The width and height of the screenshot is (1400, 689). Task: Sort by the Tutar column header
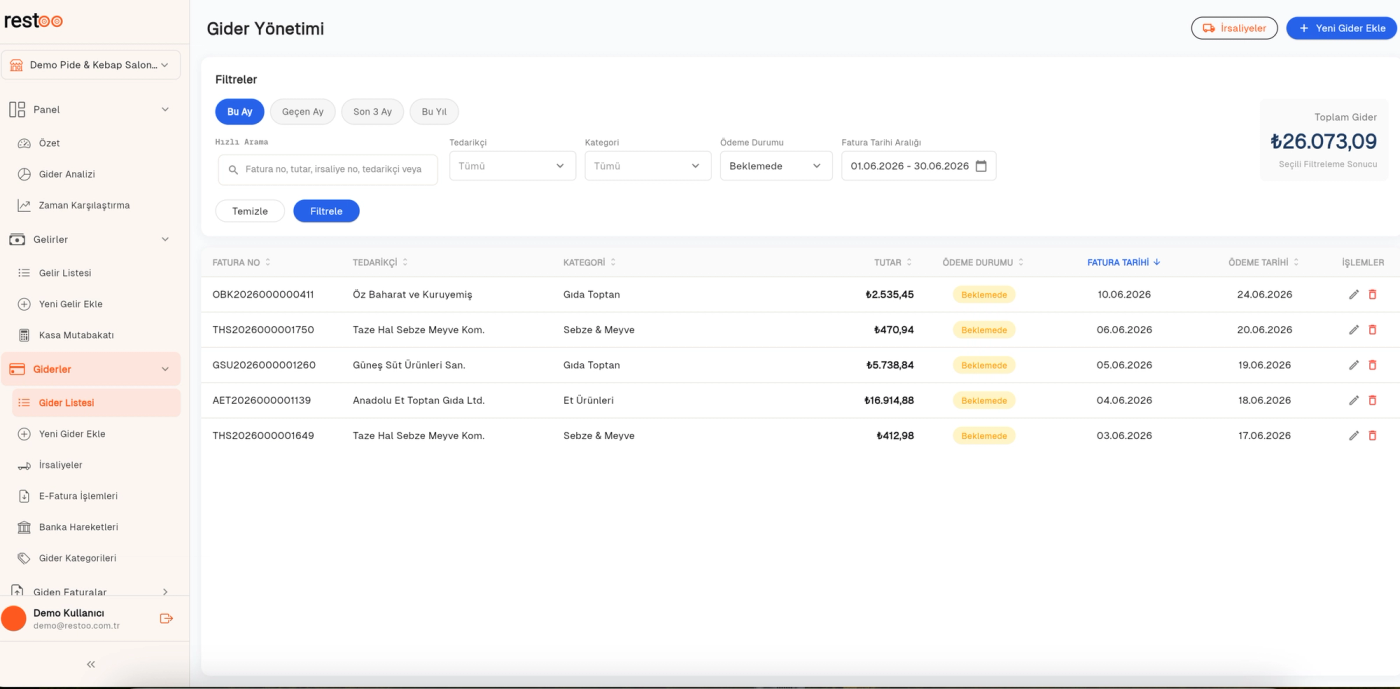coord(893,262)
